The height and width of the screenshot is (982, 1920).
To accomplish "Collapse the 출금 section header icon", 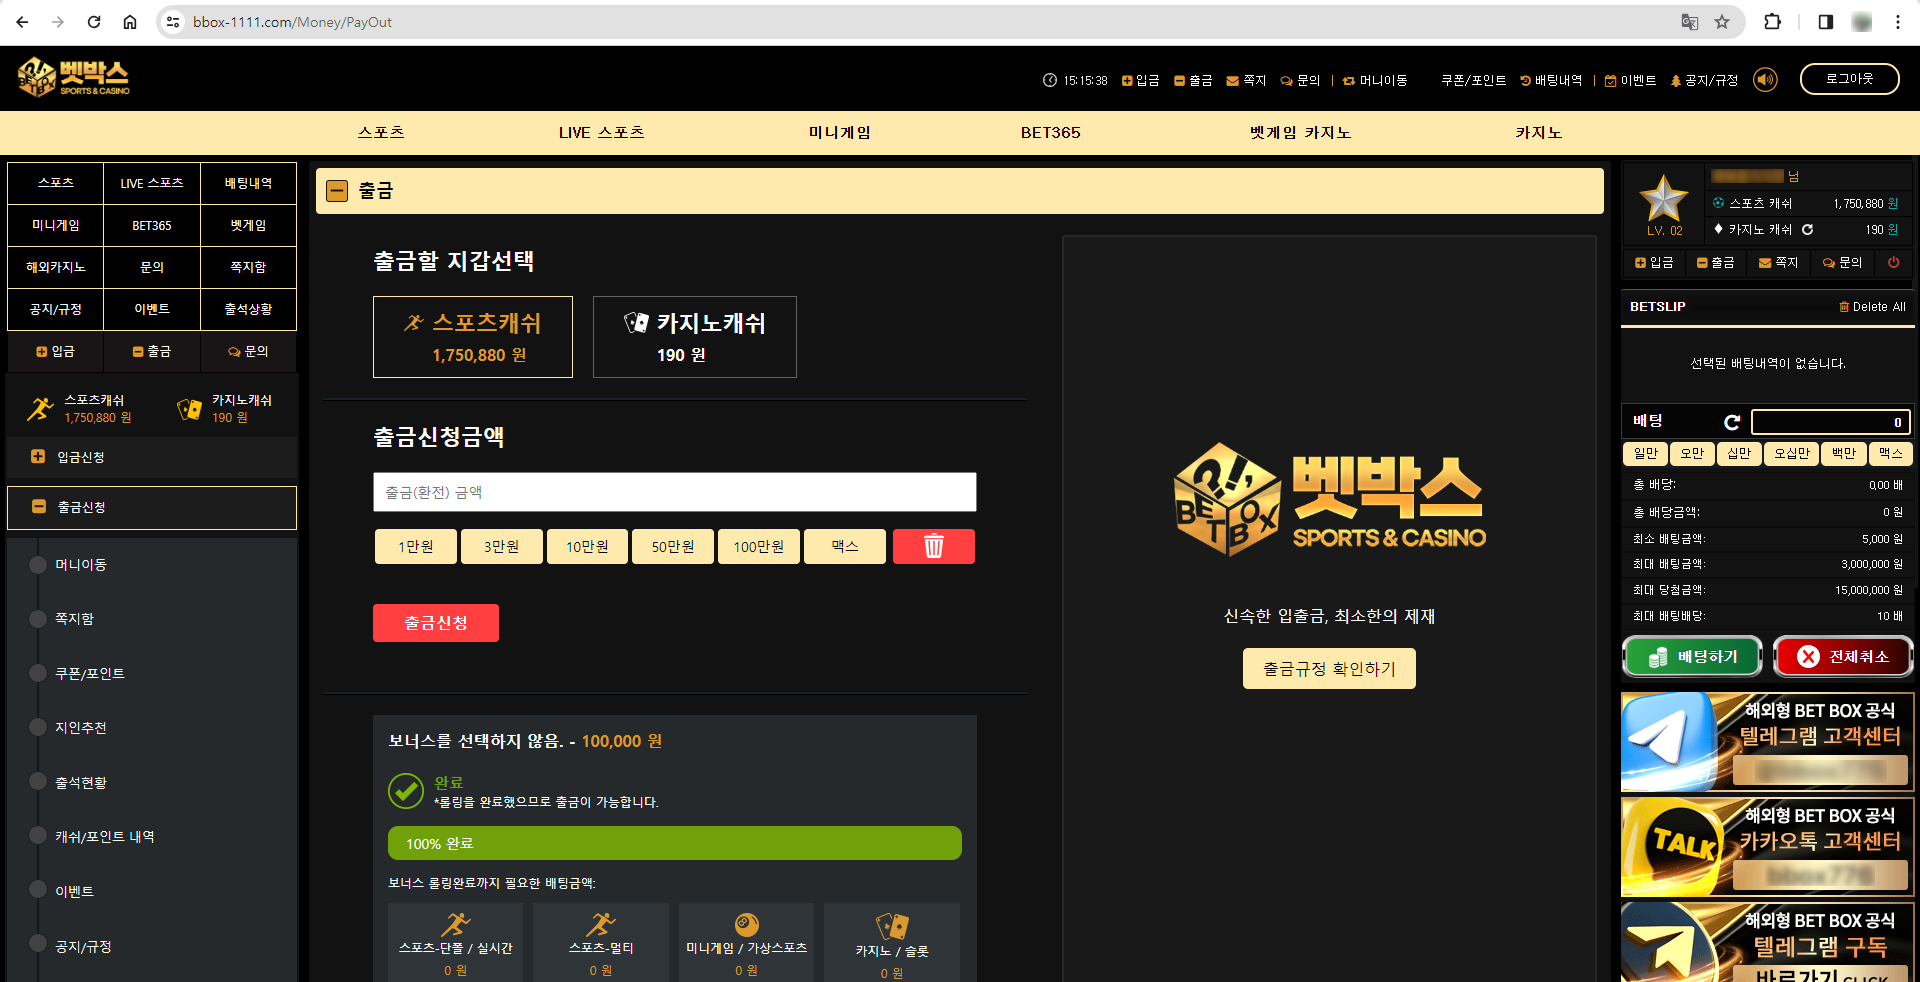I will [x=337, y=191].
